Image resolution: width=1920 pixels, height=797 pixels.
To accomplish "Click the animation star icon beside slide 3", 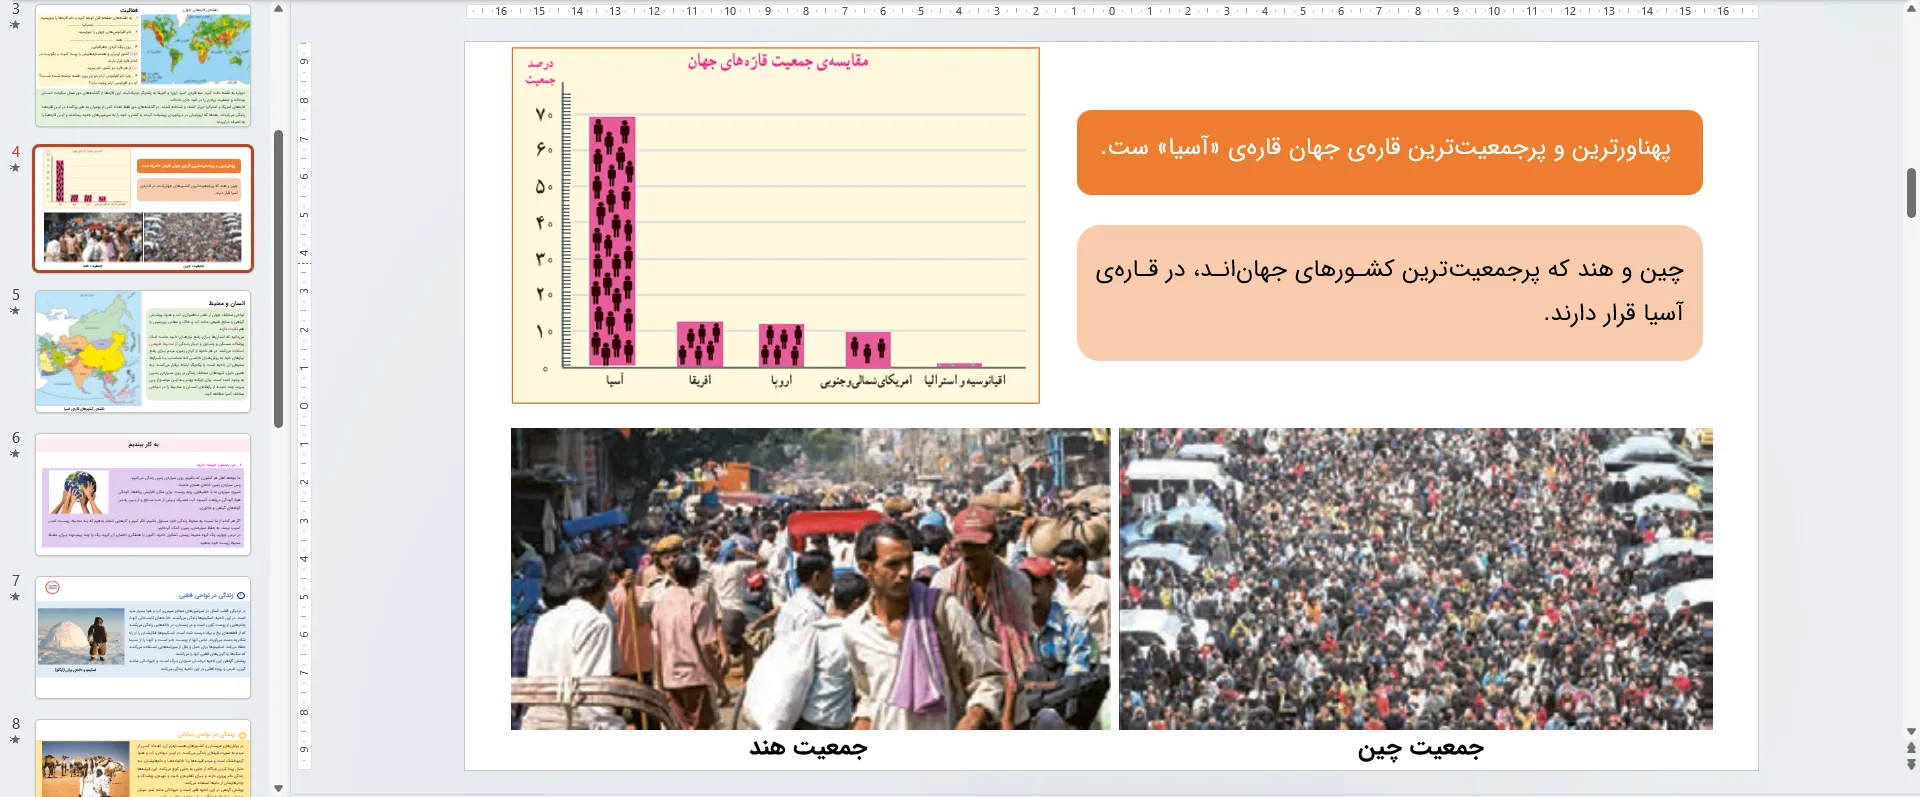I will (15, 25).
